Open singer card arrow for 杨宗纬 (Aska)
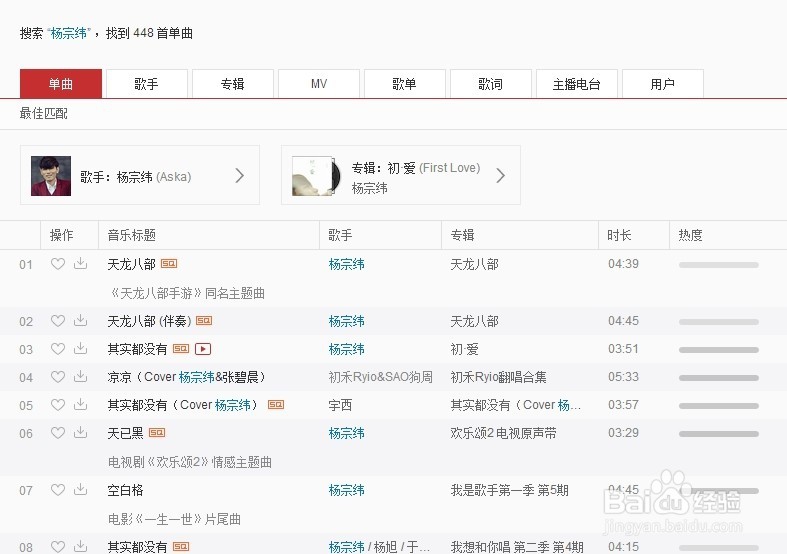Viewport: 787px width, 554px height. pyautogui.click(x=239, y=176)
